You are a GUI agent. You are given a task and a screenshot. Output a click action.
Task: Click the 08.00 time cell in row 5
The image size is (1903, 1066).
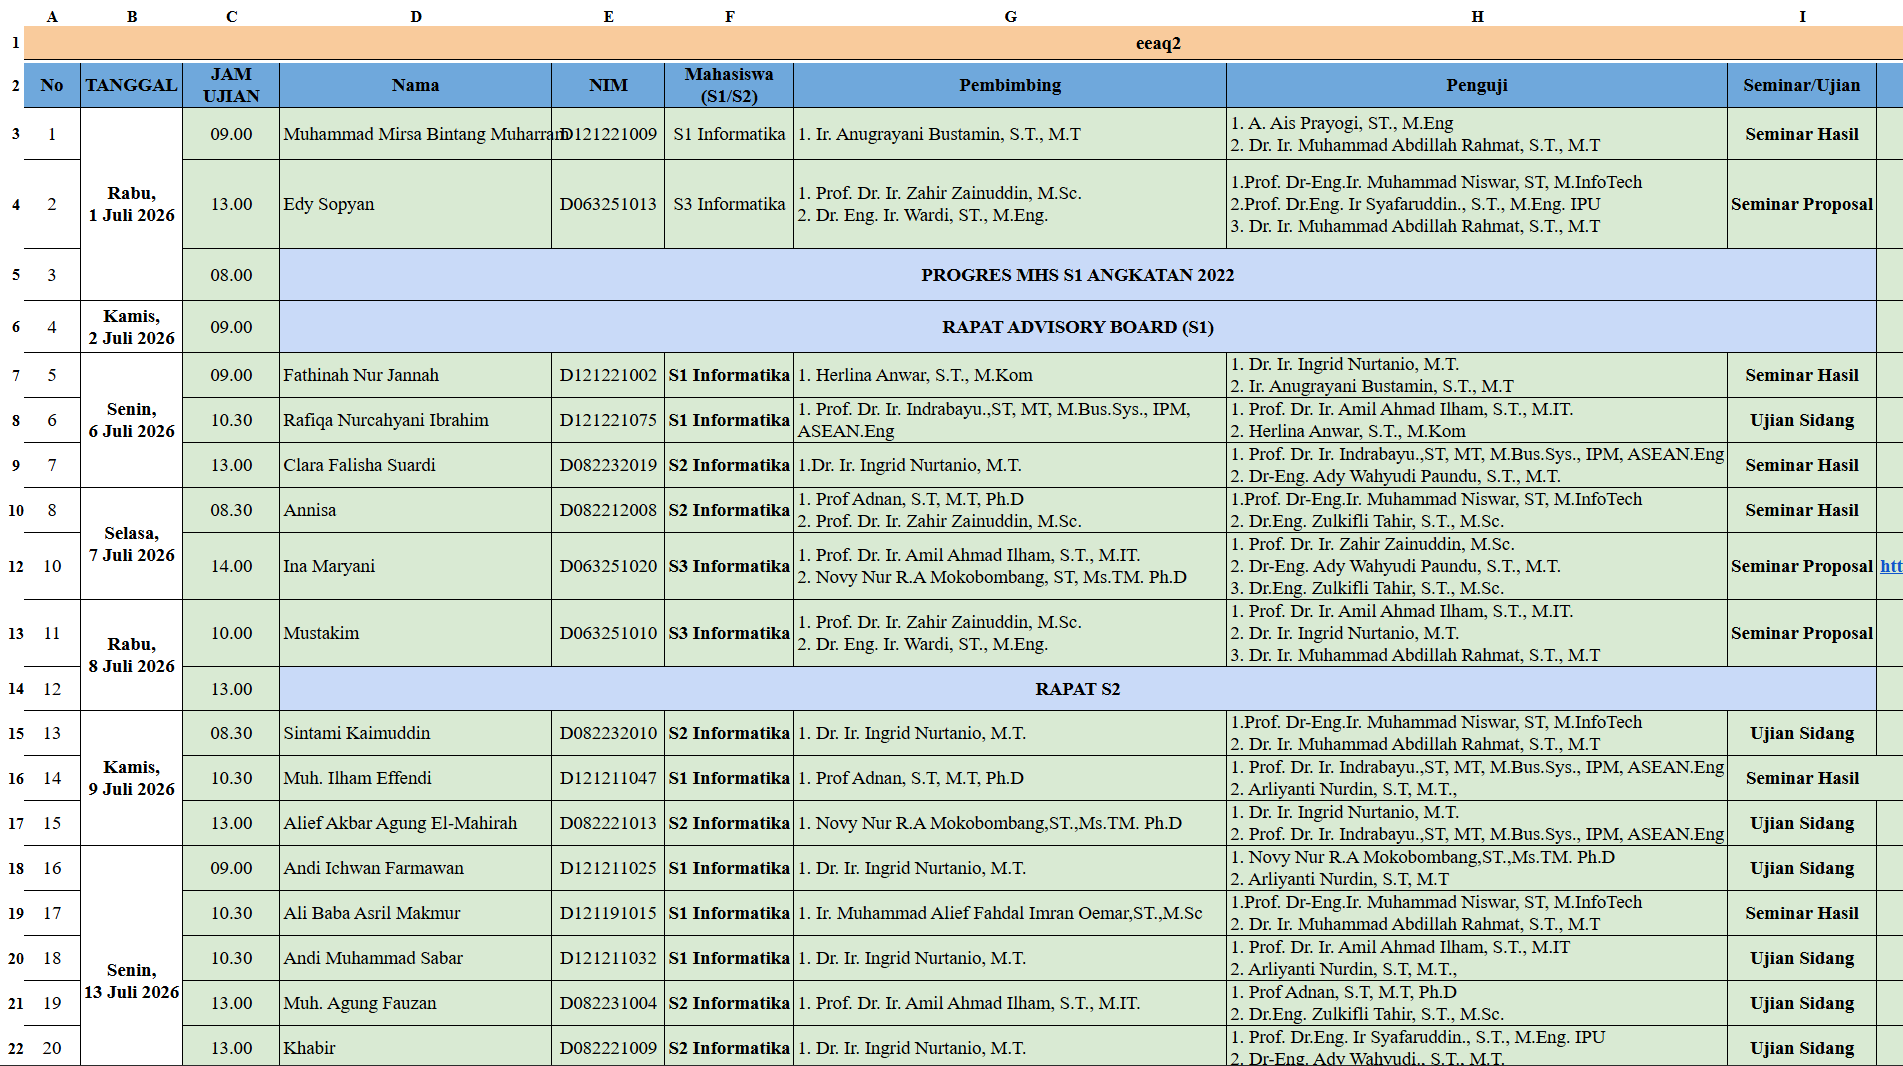[x=231, y=275]
